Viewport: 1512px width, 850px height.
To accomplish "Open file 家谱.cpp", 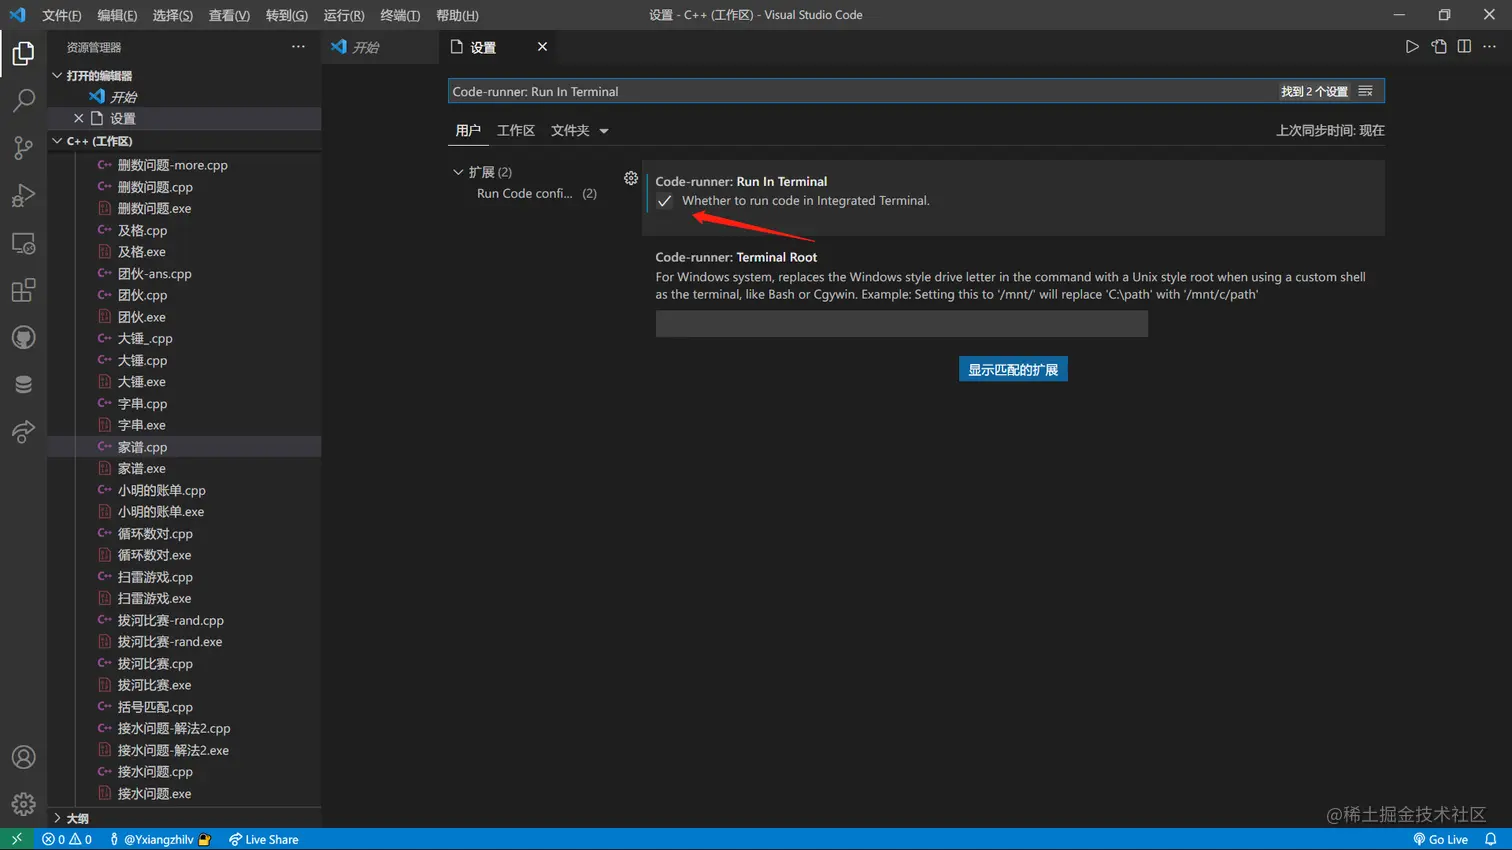I will coord(185,447).
